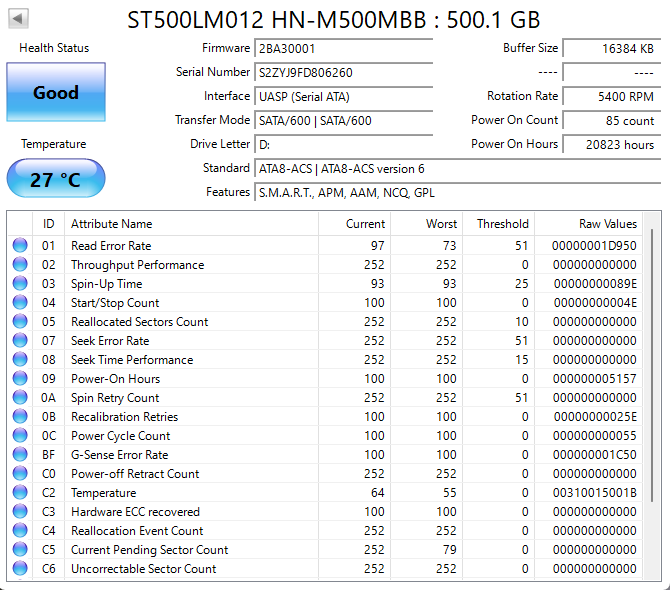Click the Raw Values column header
Viewport: 670px width, 590px height.
(x=607, y=224)
